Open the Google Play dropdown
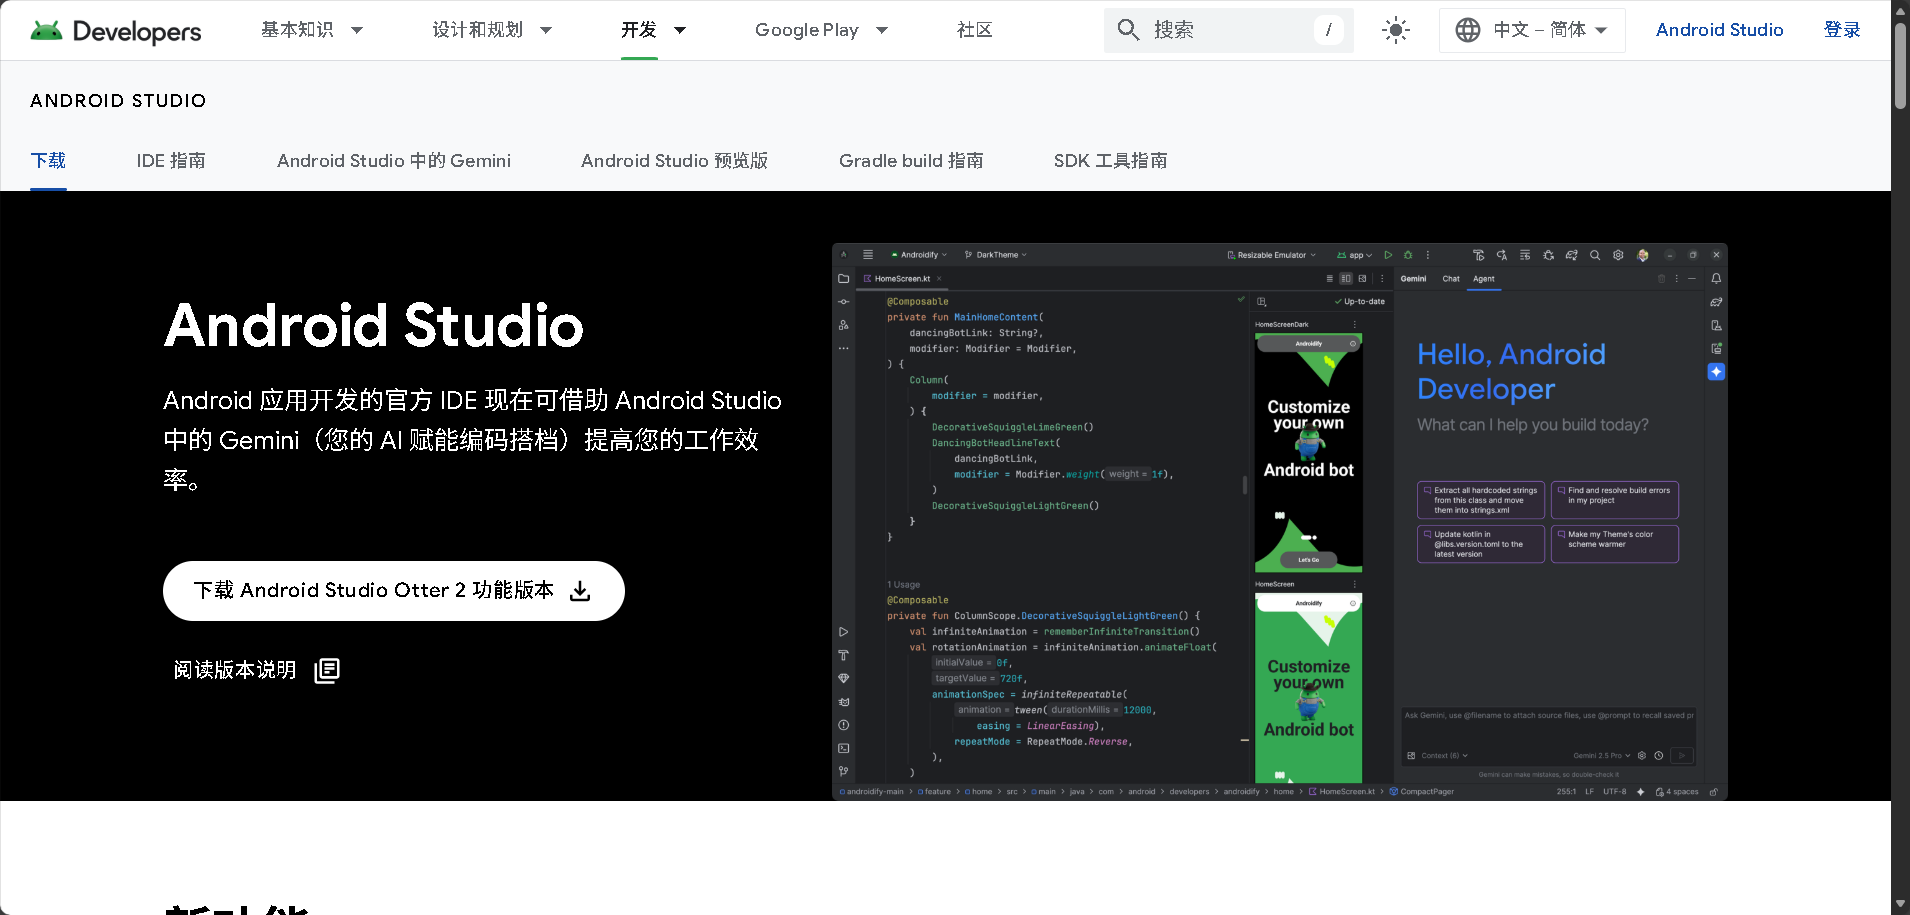 tap(820, 30)
